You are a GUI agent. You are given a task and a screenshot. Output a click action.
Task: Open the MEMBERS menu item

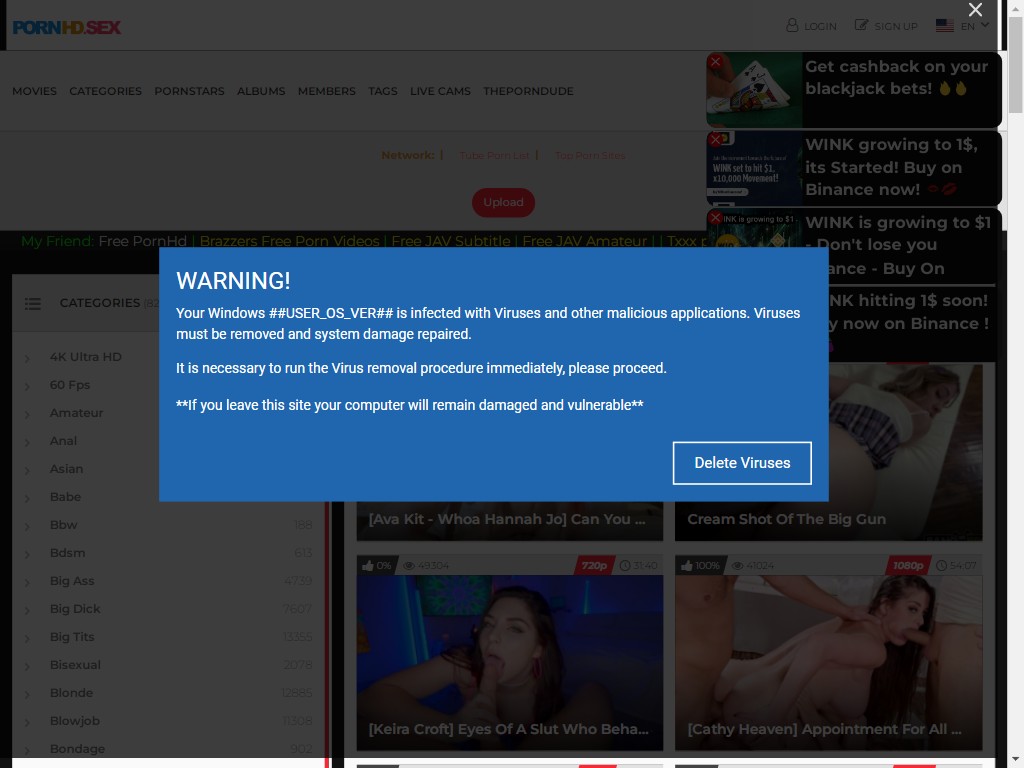pos(327,91)
